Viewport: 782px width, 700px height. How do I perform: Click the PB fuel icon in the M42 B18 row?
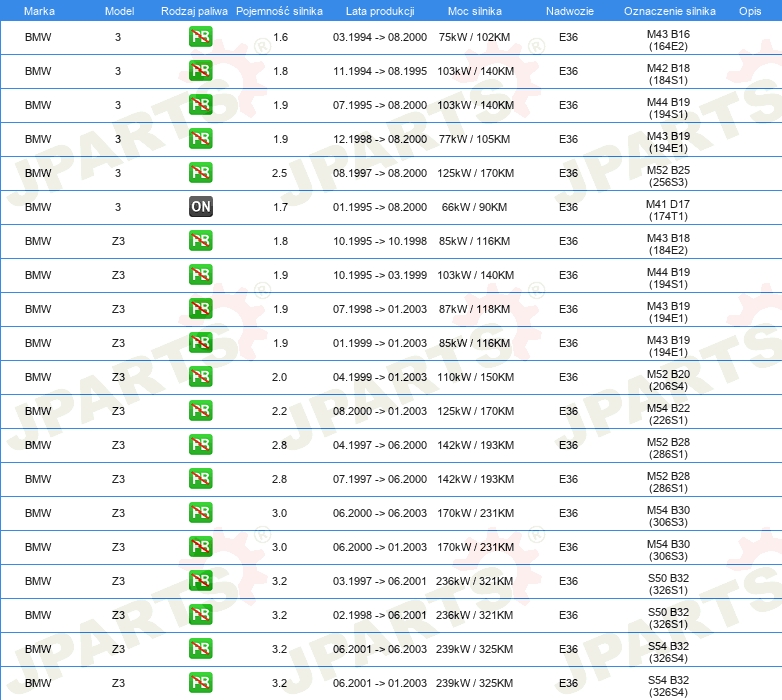(200, 71)
